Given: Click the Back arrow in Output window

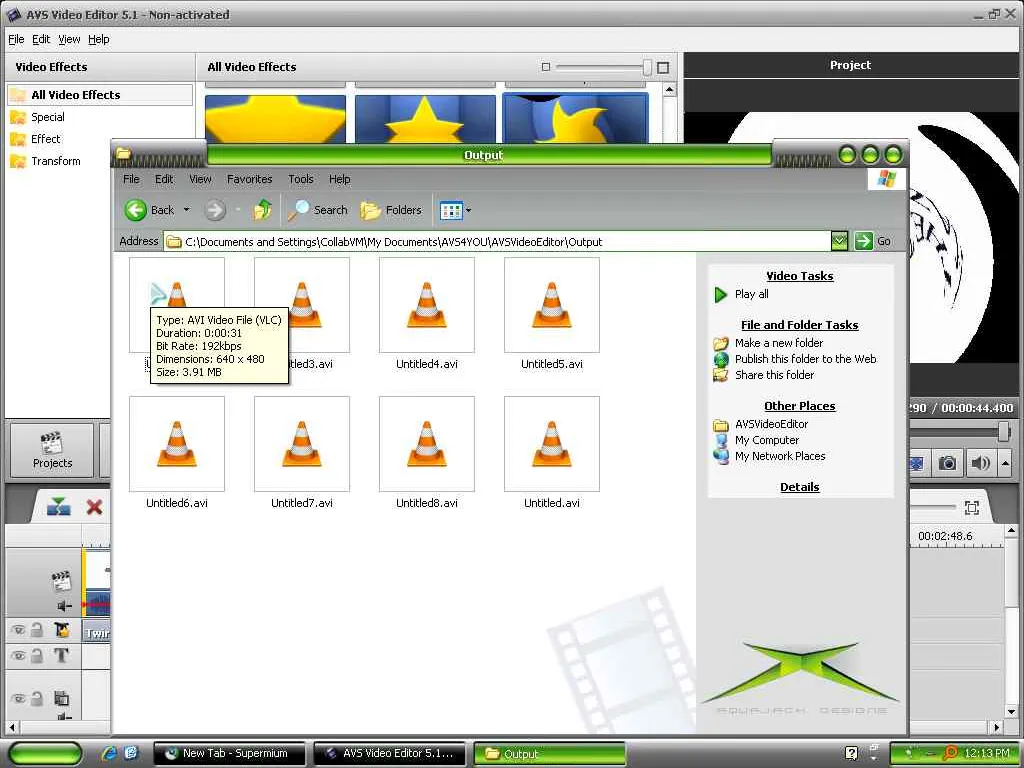Looking at the screenshot, I should tap(136, 210).
